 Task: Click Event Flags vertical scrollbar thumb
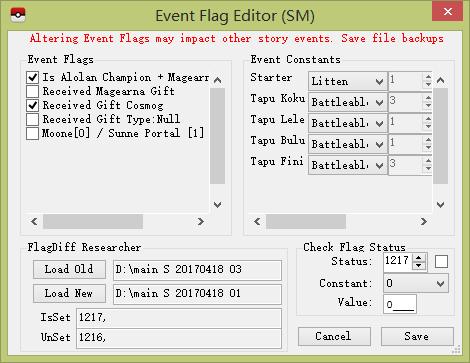coord(218,136)
